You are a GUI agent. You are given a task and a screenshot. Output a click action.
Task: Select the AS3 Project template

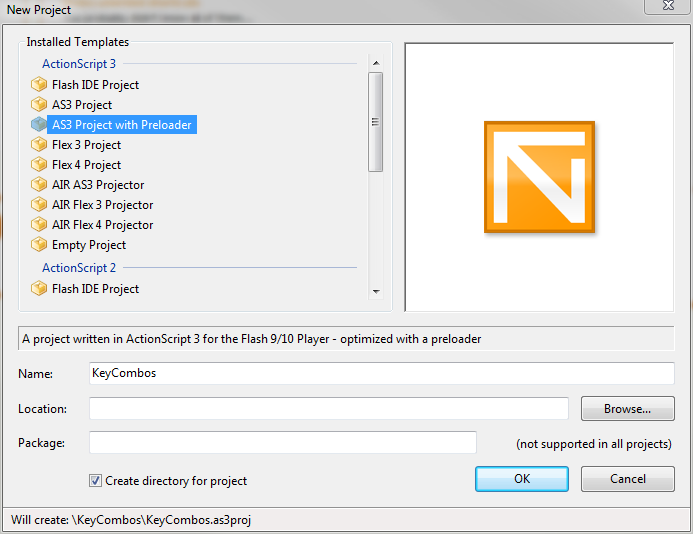[x=82, y=105]
